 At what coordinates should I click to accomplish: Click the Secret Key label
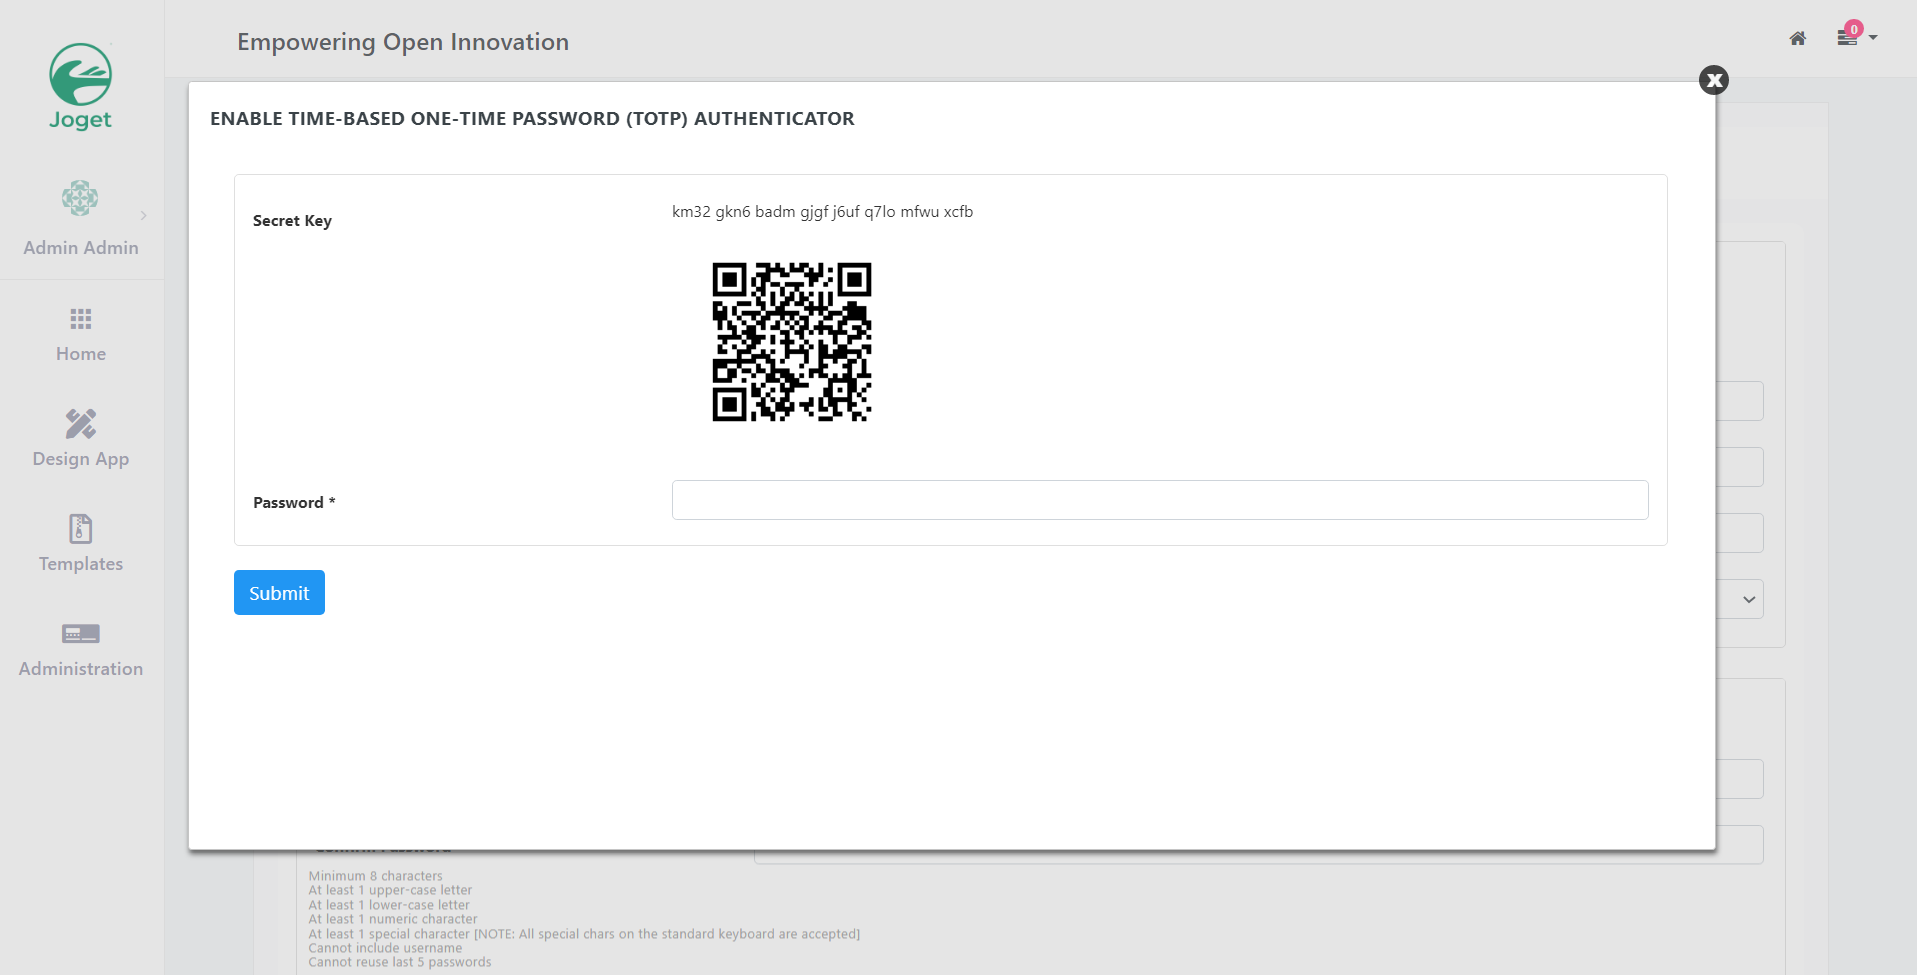(x=292, y=221)
